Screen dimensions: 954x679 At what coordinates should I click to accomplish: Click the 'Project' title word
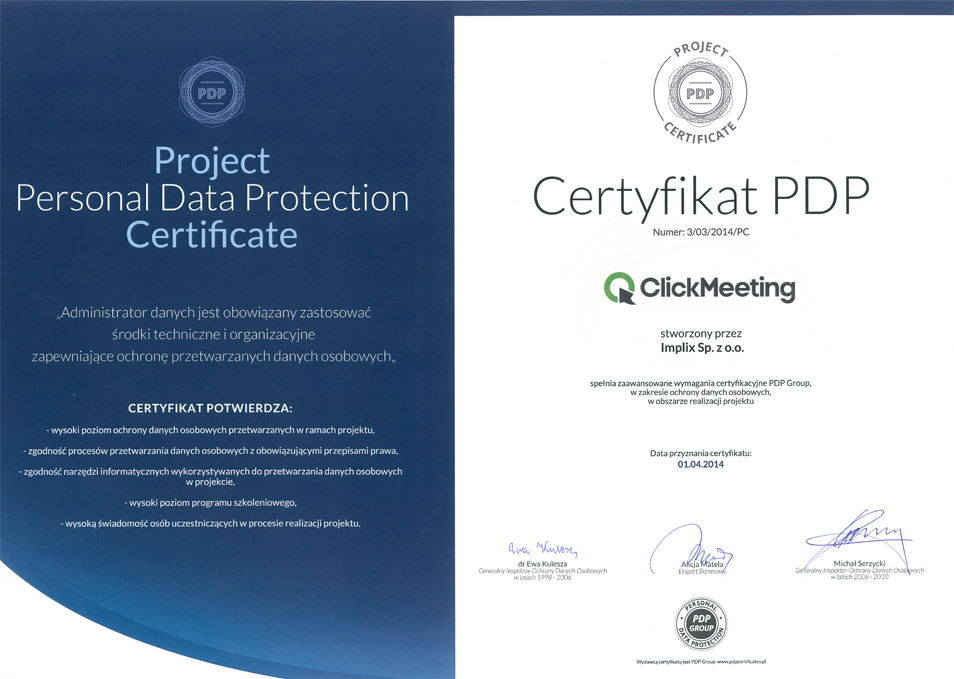tap(212, 162)
